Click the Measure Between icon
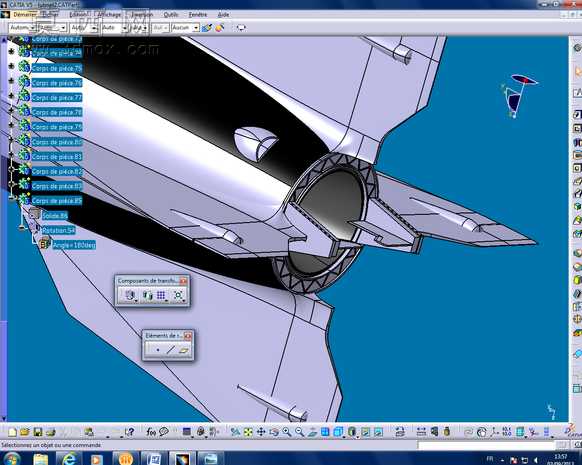This screenshot has width=582, height=465. 421,432
